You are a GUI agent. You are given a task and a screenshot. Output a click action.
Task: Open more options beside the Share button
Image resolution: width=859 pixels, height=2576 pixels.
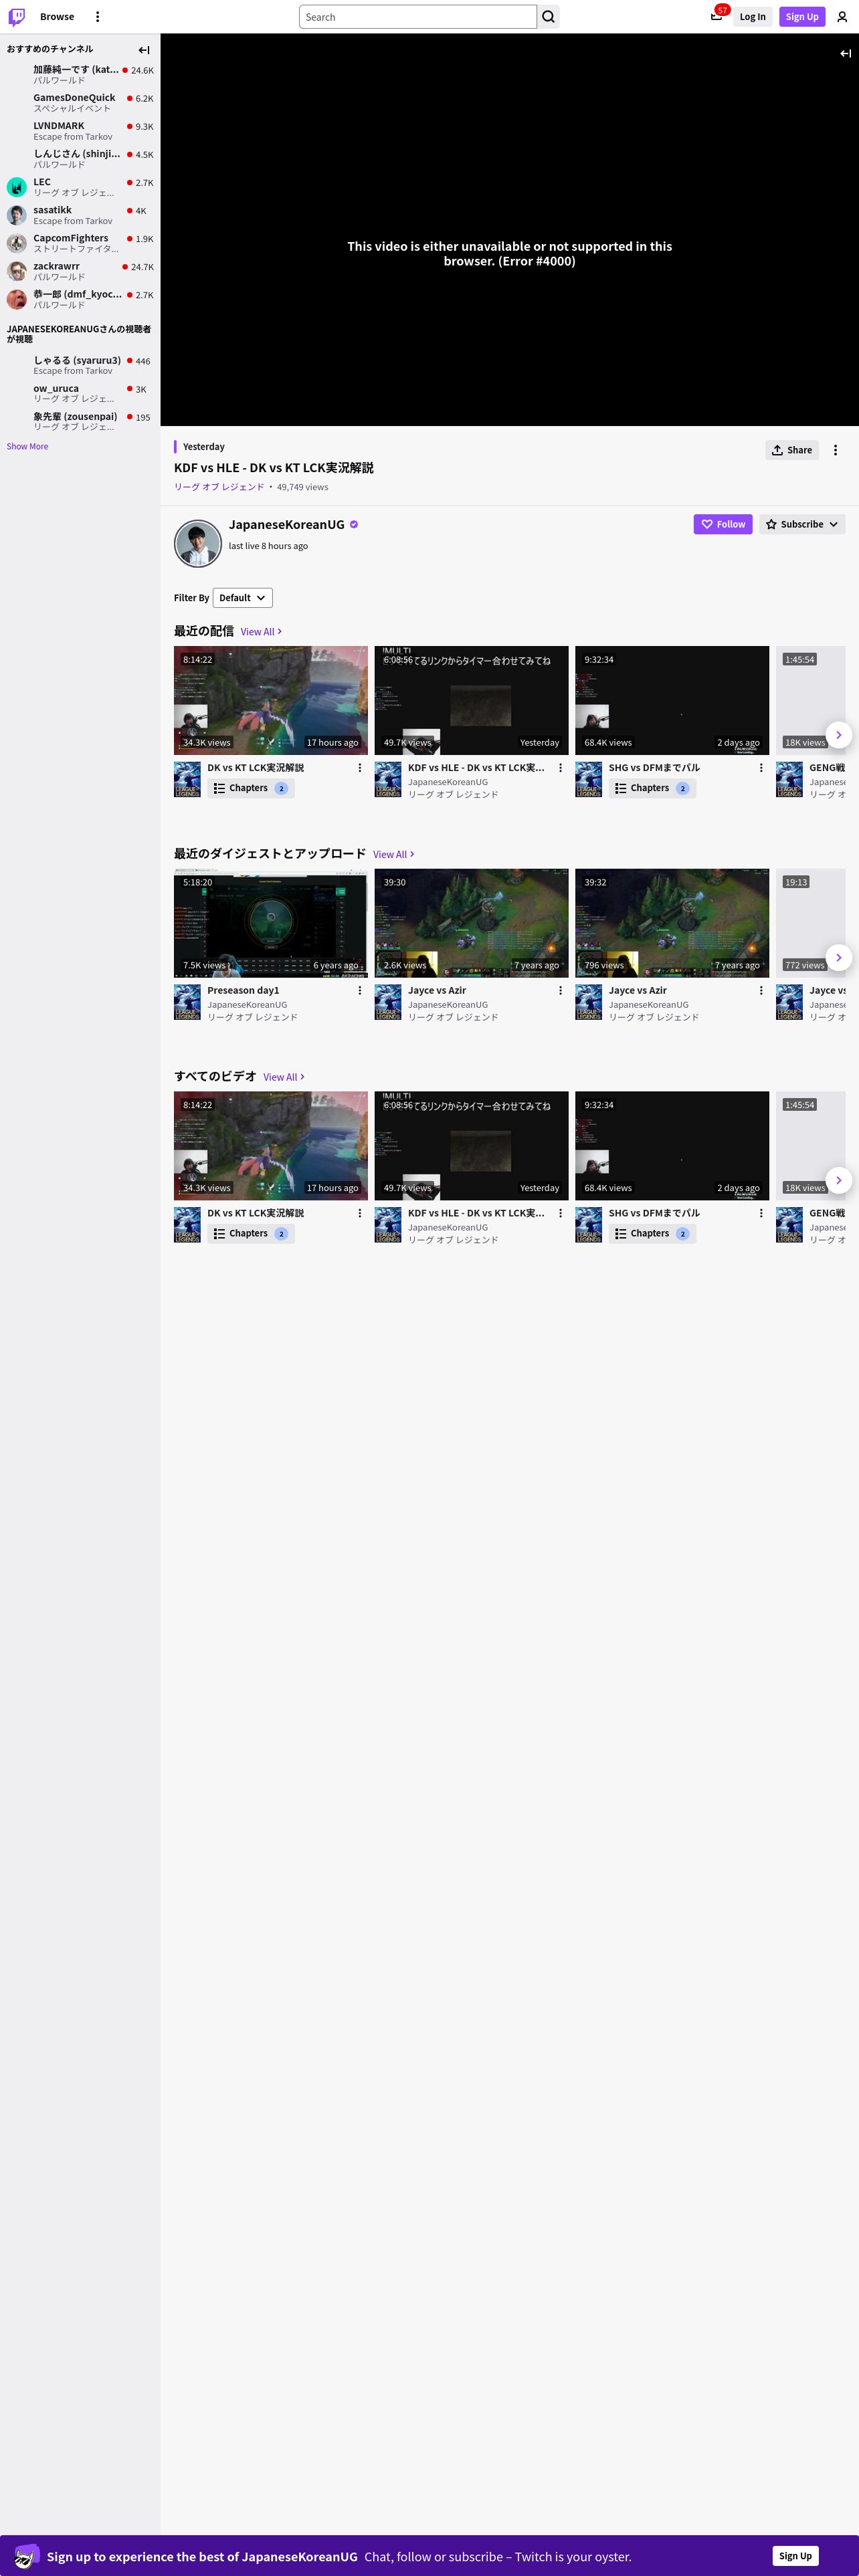[x=836, y=450]
